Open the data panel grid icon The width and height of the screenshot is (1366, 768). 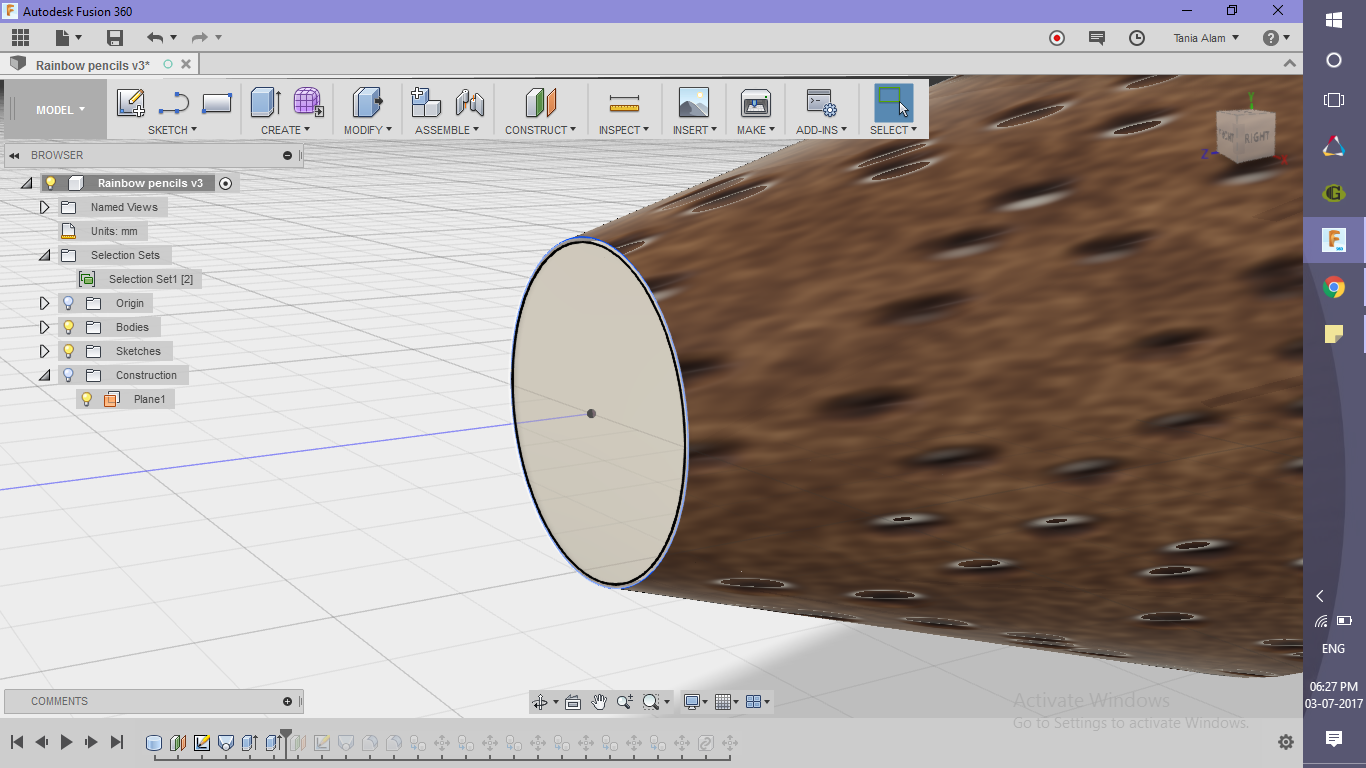pos(20,38)
